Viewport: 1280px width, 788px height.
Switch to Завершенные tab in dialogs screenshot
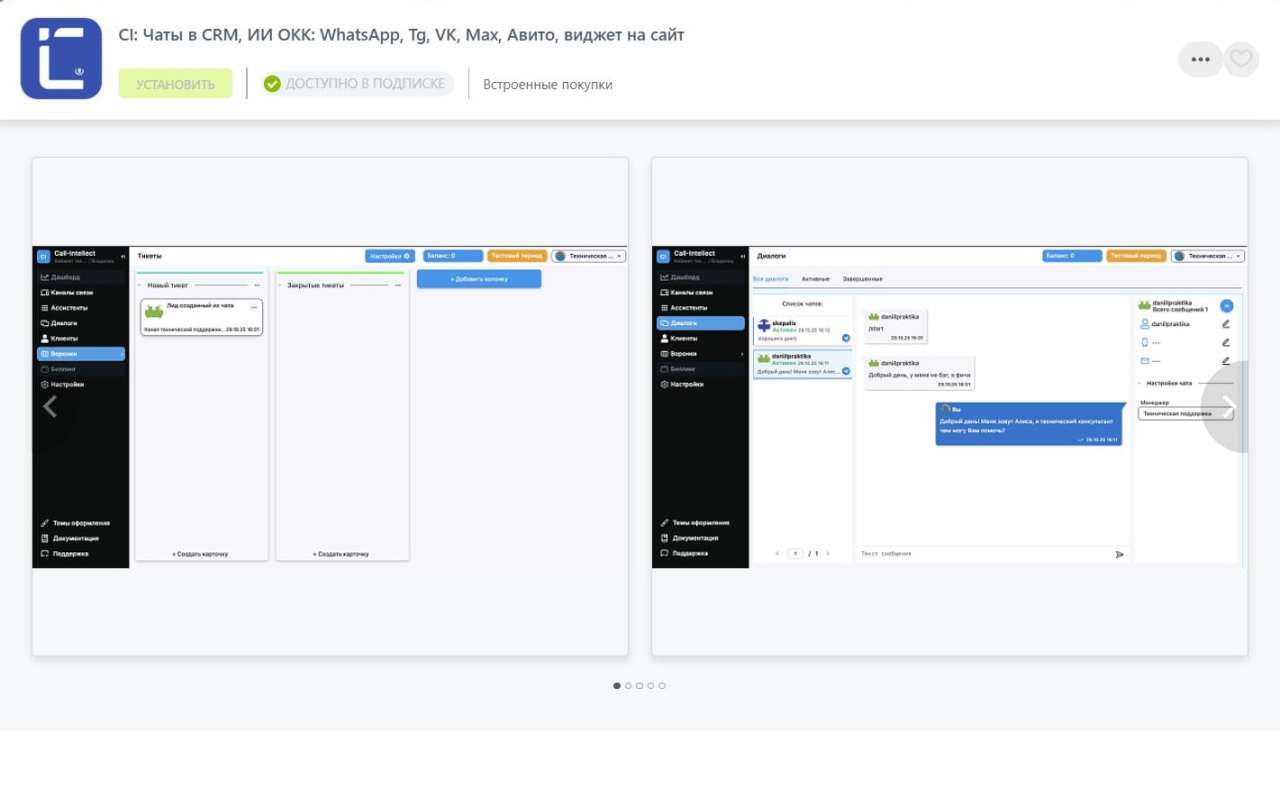[862, 279]
